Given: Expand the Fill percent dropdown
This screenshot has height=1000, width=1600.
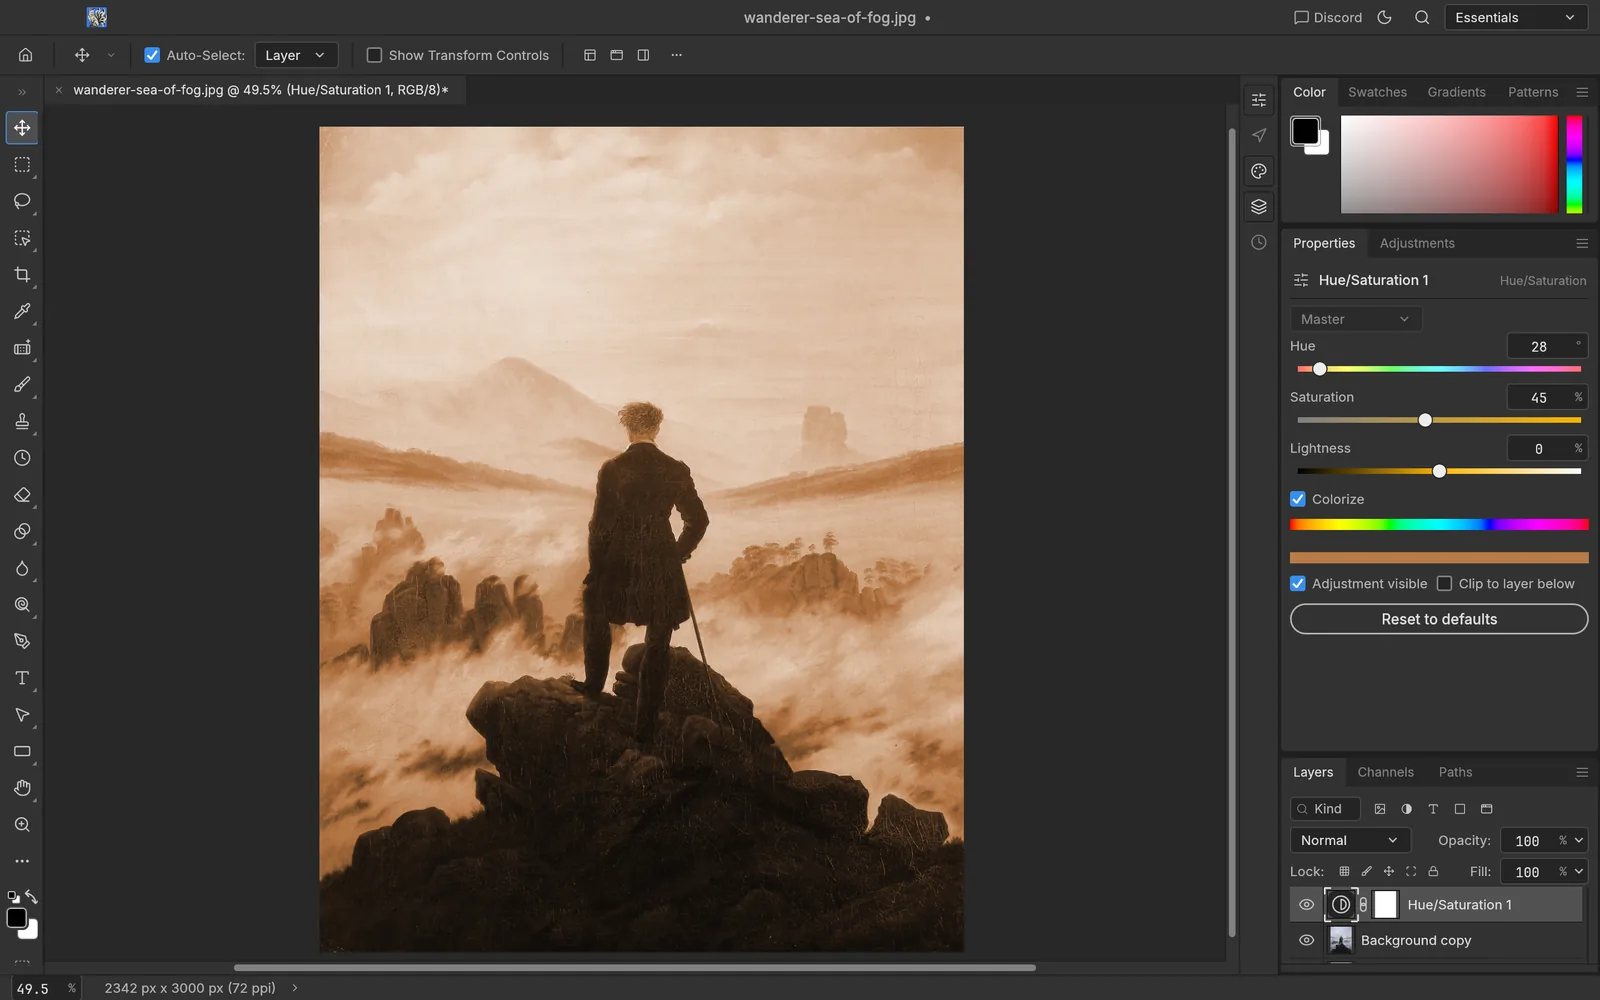Looking at the screenshot, I should pyautogui.click(x=1579, y=872).
